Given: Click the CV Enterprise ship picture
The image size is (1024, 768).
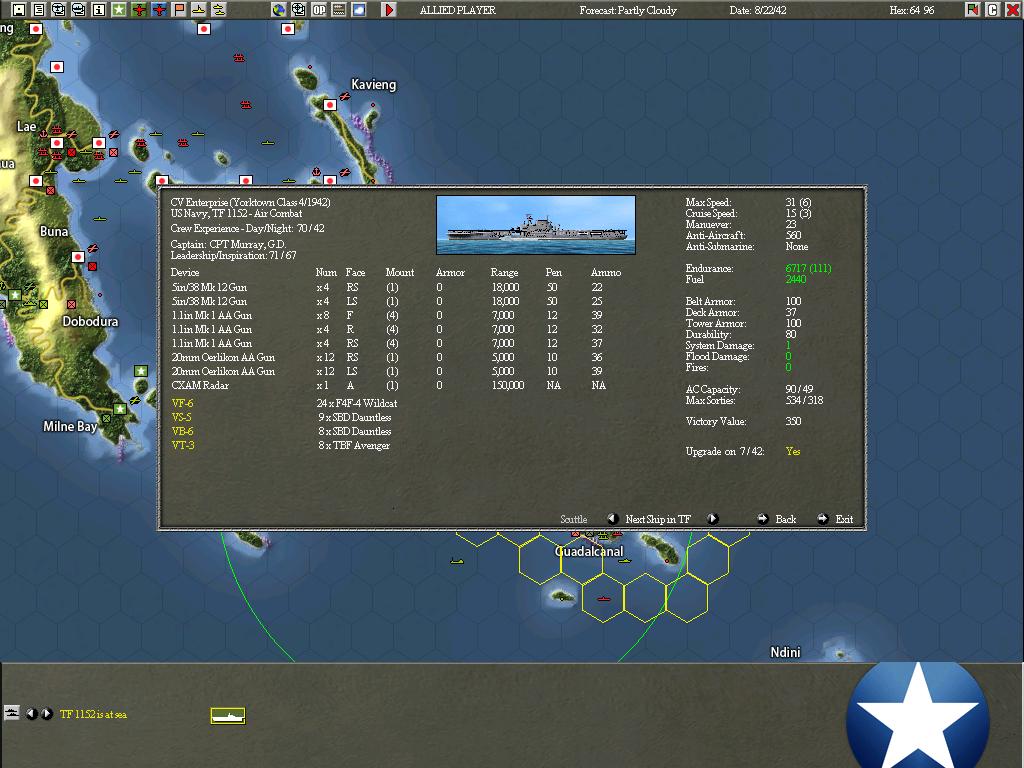Looking at the screenshot, I should click(x=536, y=225).
